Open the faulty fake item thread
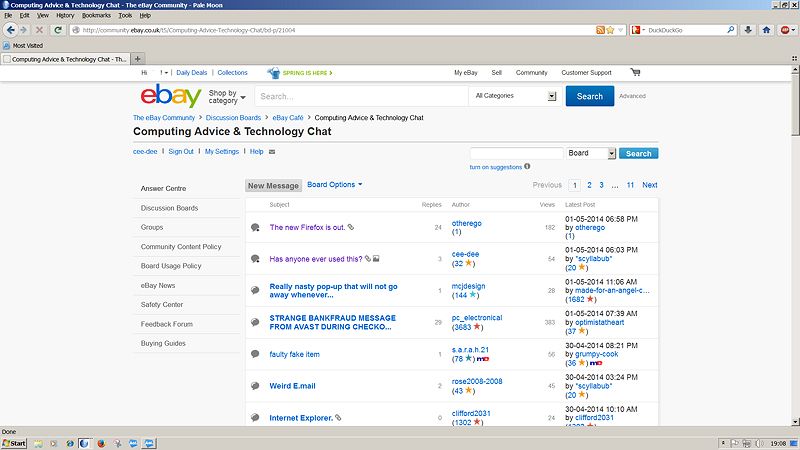Image resolution: width=800 pixels, height=450 pixels. [x=294, y=354]
